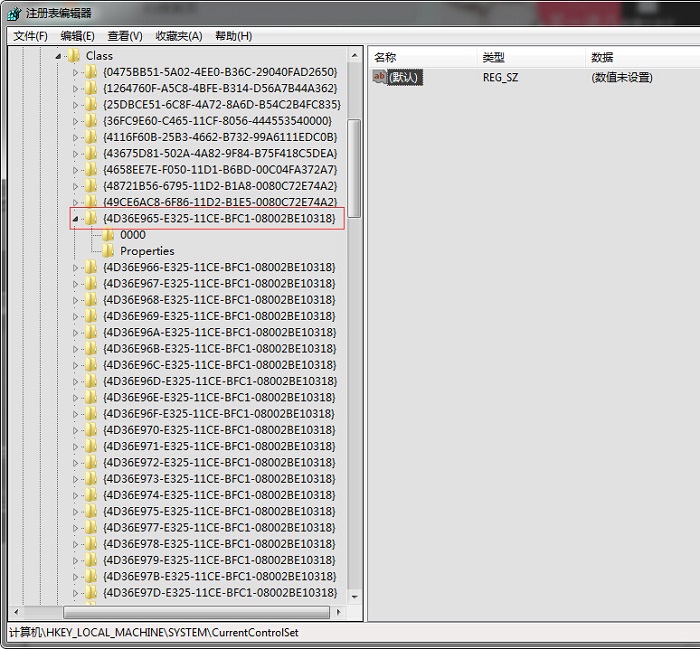Click the folder icon of {4116F60B-25B3-4662-B732-99A6111EDC0B}
The height and width of the screenshot is (649, 700).
coord(91,137)
